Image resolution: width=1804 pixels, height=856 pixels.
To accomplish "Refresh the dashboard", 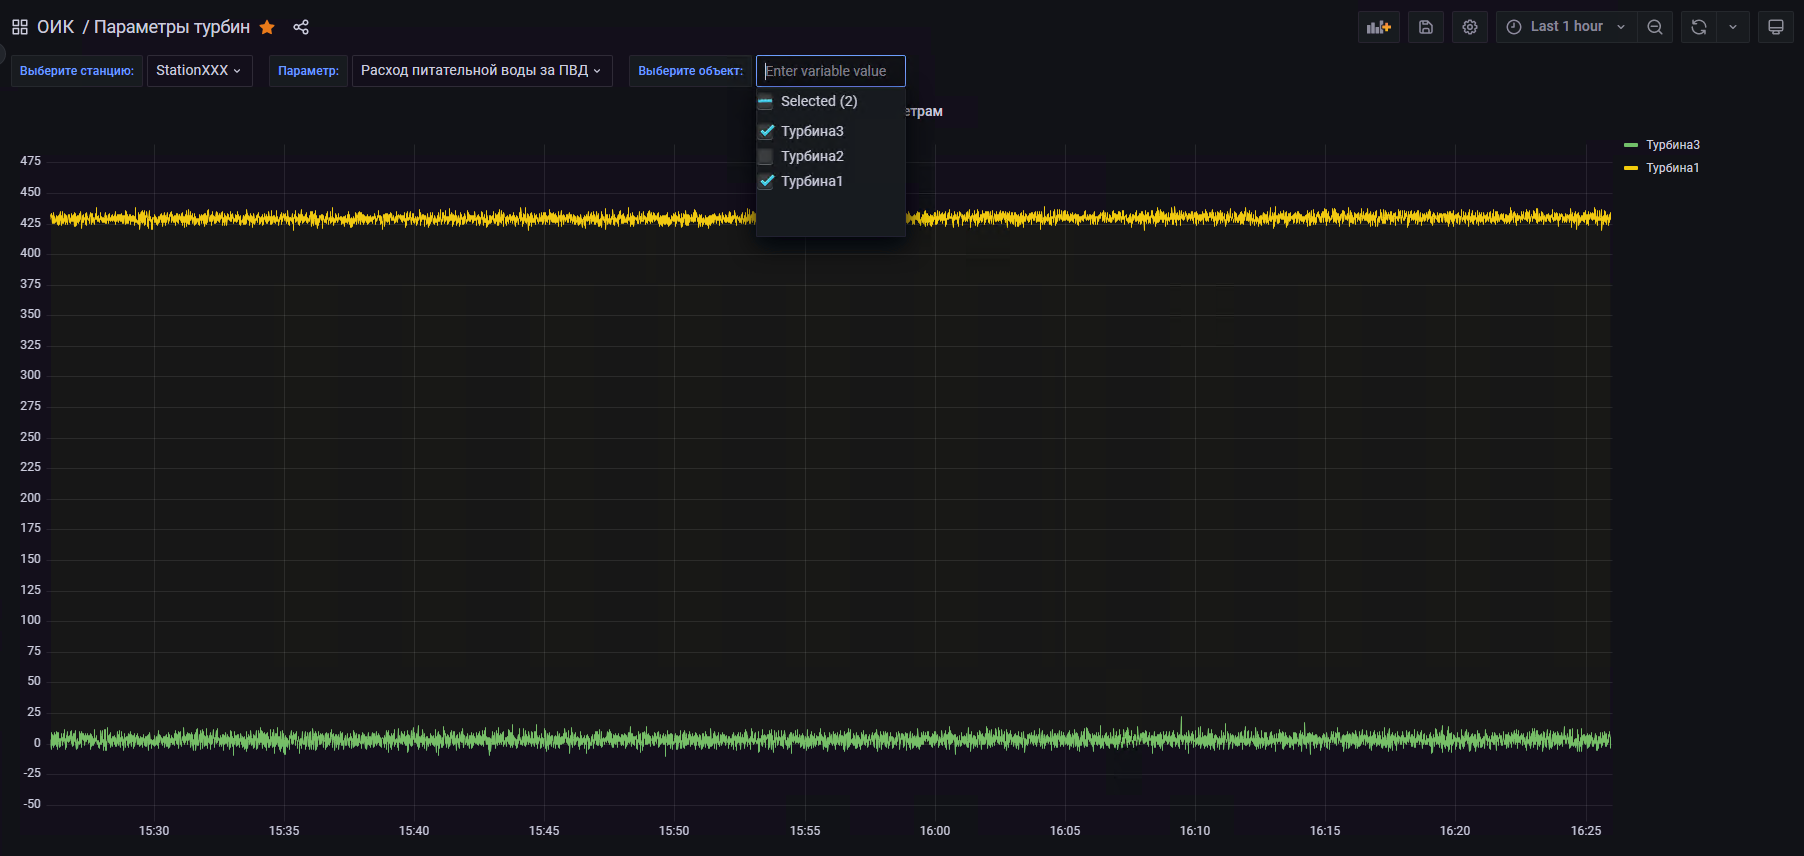I will pos(1699,27).
